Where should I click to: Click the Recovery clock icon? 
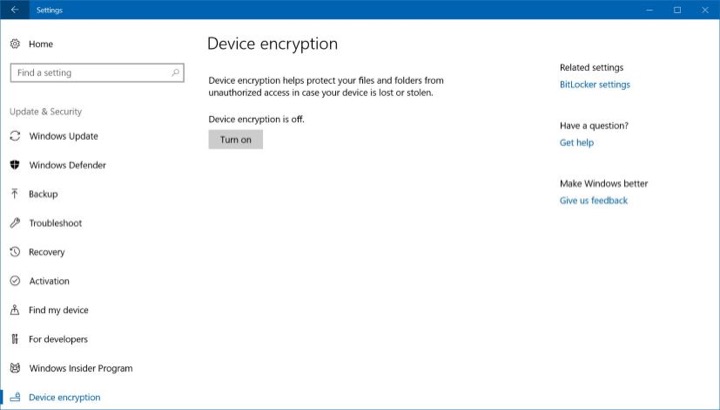pos(15,252)
